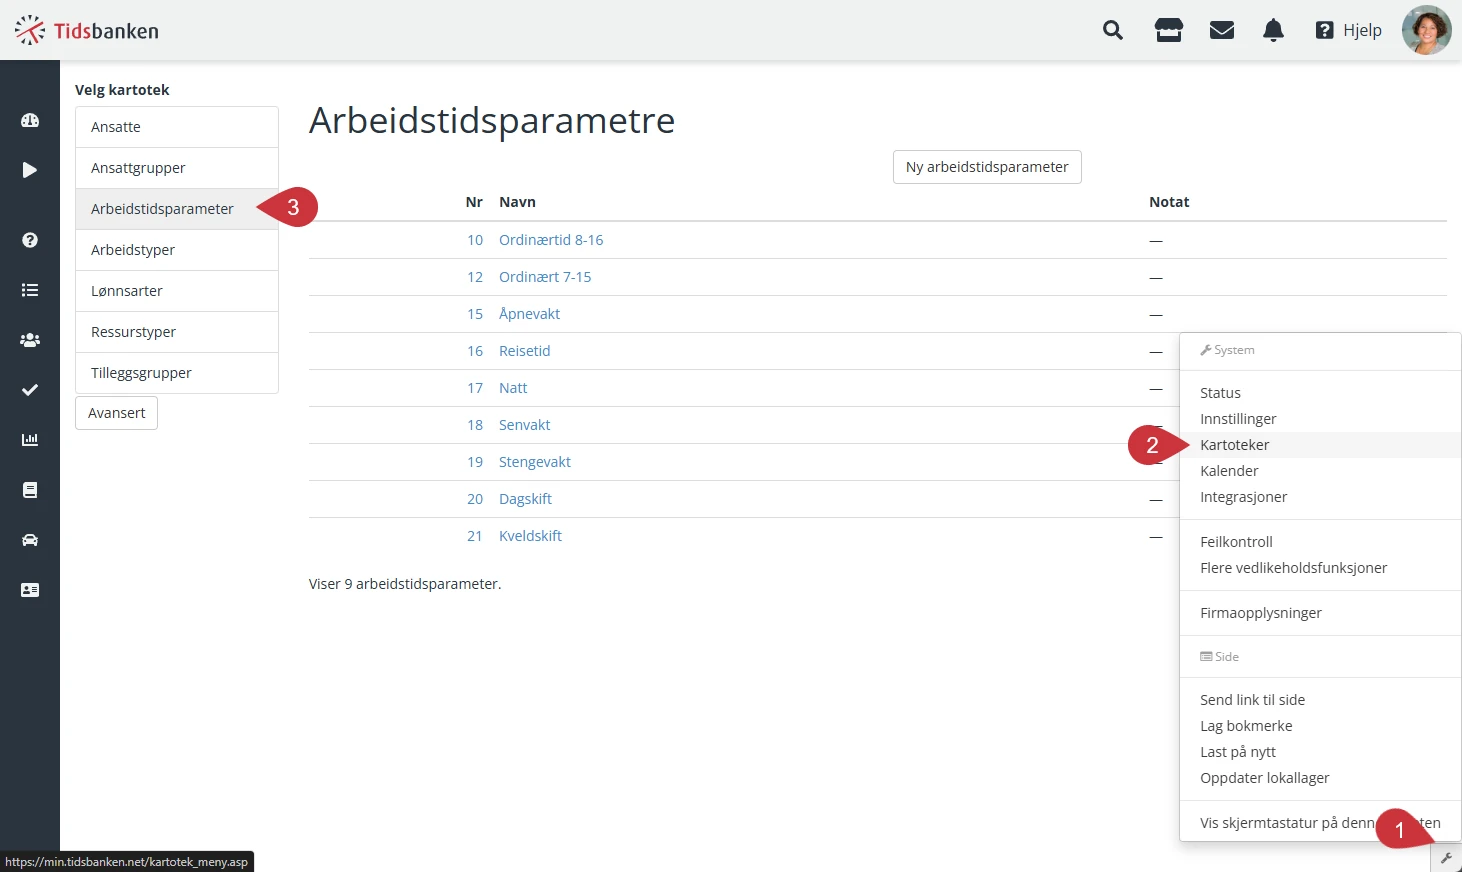Click Ny arbeidstidsparameter button
Viewport: 1462px width, 872px height.
pyautogui.click(x=986, y=167)
